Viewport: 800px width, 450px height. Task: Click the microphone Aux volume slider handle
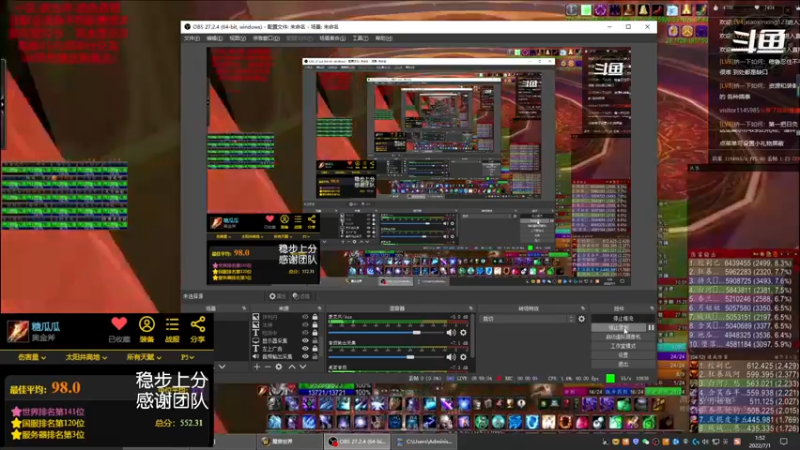[x=416, y=333]
